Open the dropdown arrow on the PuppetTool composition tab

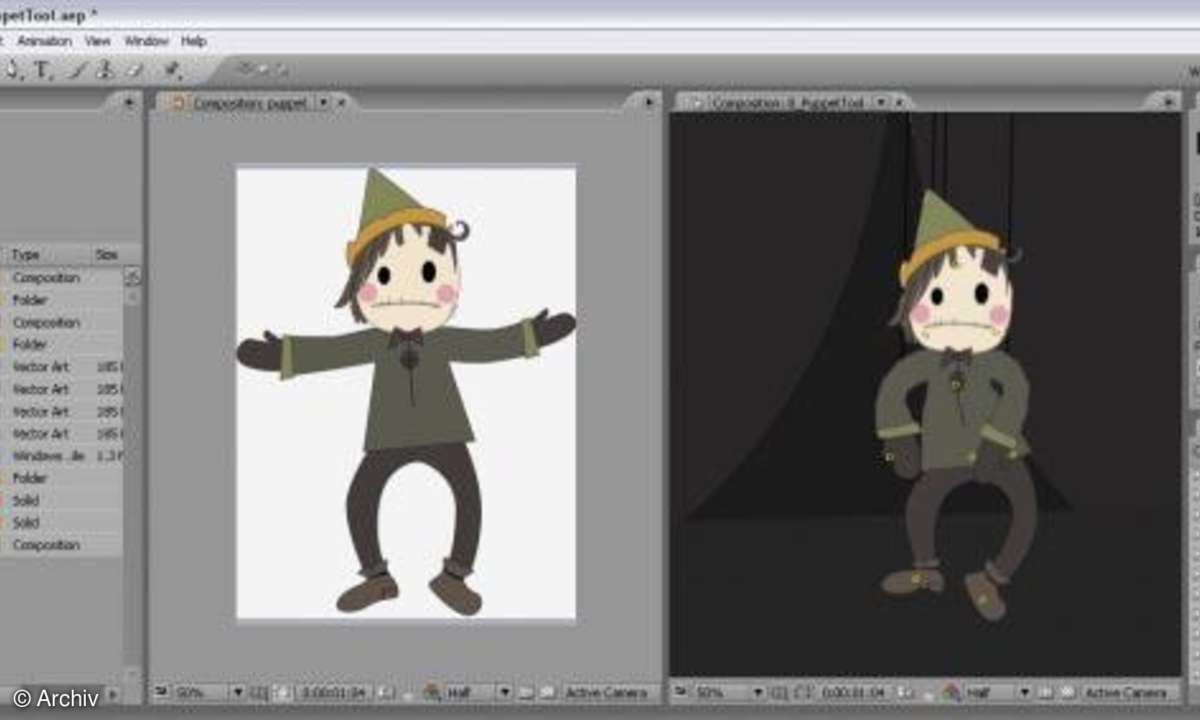tap(880, 102)
